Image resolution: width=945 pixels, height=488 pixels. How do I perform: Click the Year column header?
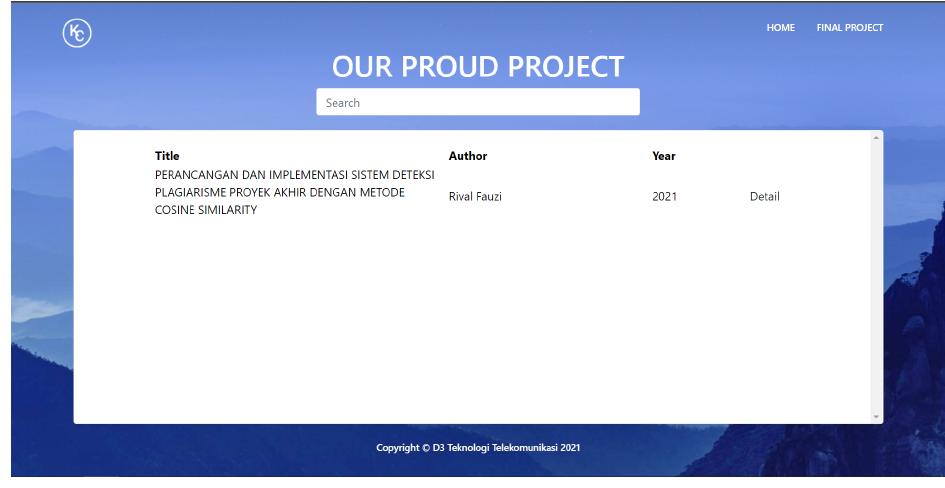click(664, 155)
